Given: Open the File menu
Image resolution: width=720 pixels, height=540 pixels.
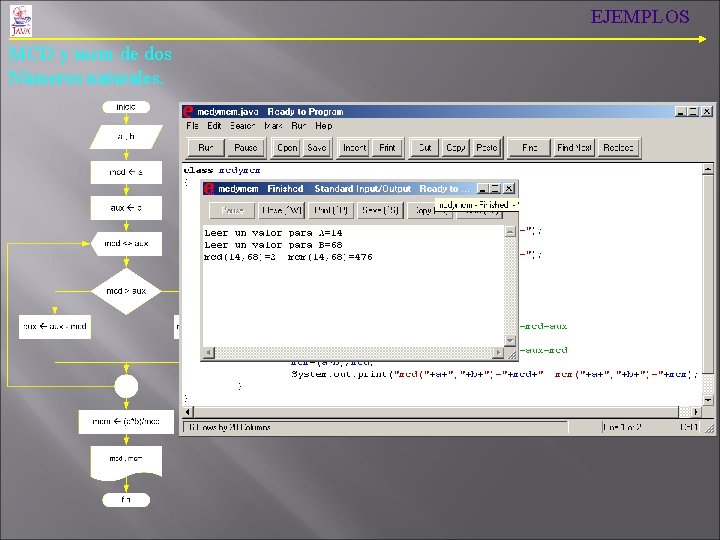Looking at the screenshot, I should pyautogui.click(x=192, y=126).
